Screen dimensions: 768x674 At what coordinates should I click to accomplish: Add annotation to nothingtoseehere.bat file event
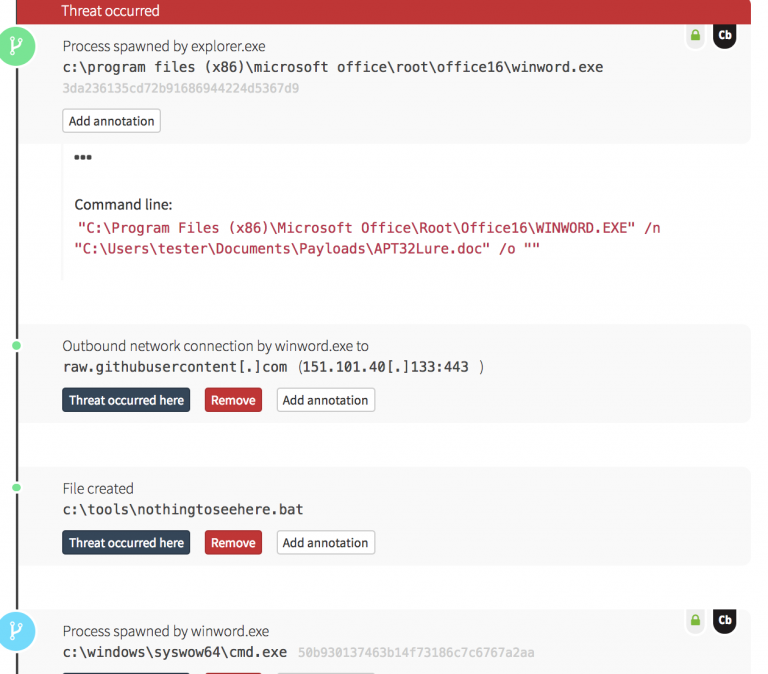point(325,543)
